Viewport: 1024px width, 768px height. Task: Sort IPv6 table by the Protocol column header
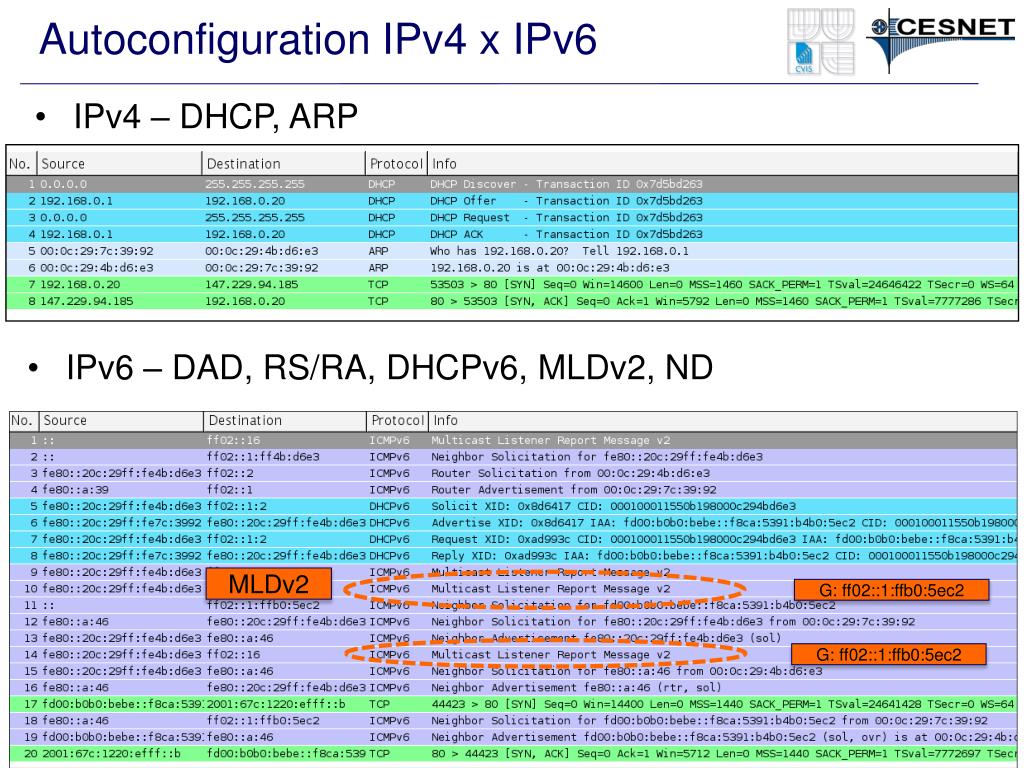pyautogui.click(x=397, y=421)
